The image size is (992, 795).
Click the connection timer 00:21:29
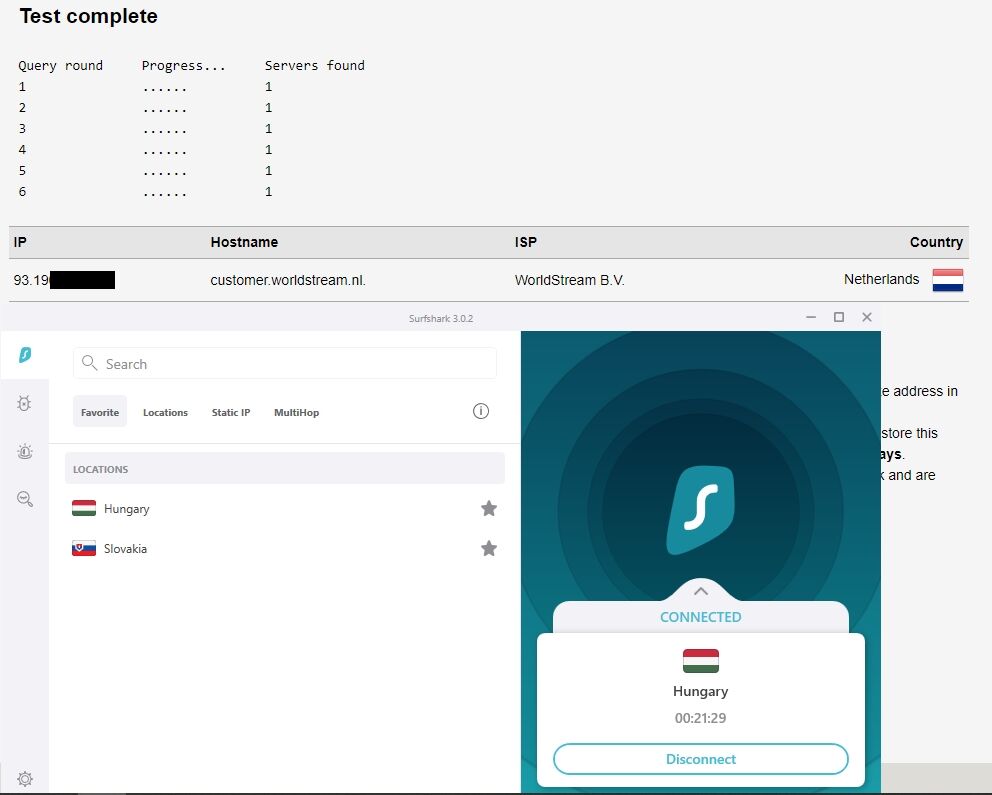(x=700, y=718)
